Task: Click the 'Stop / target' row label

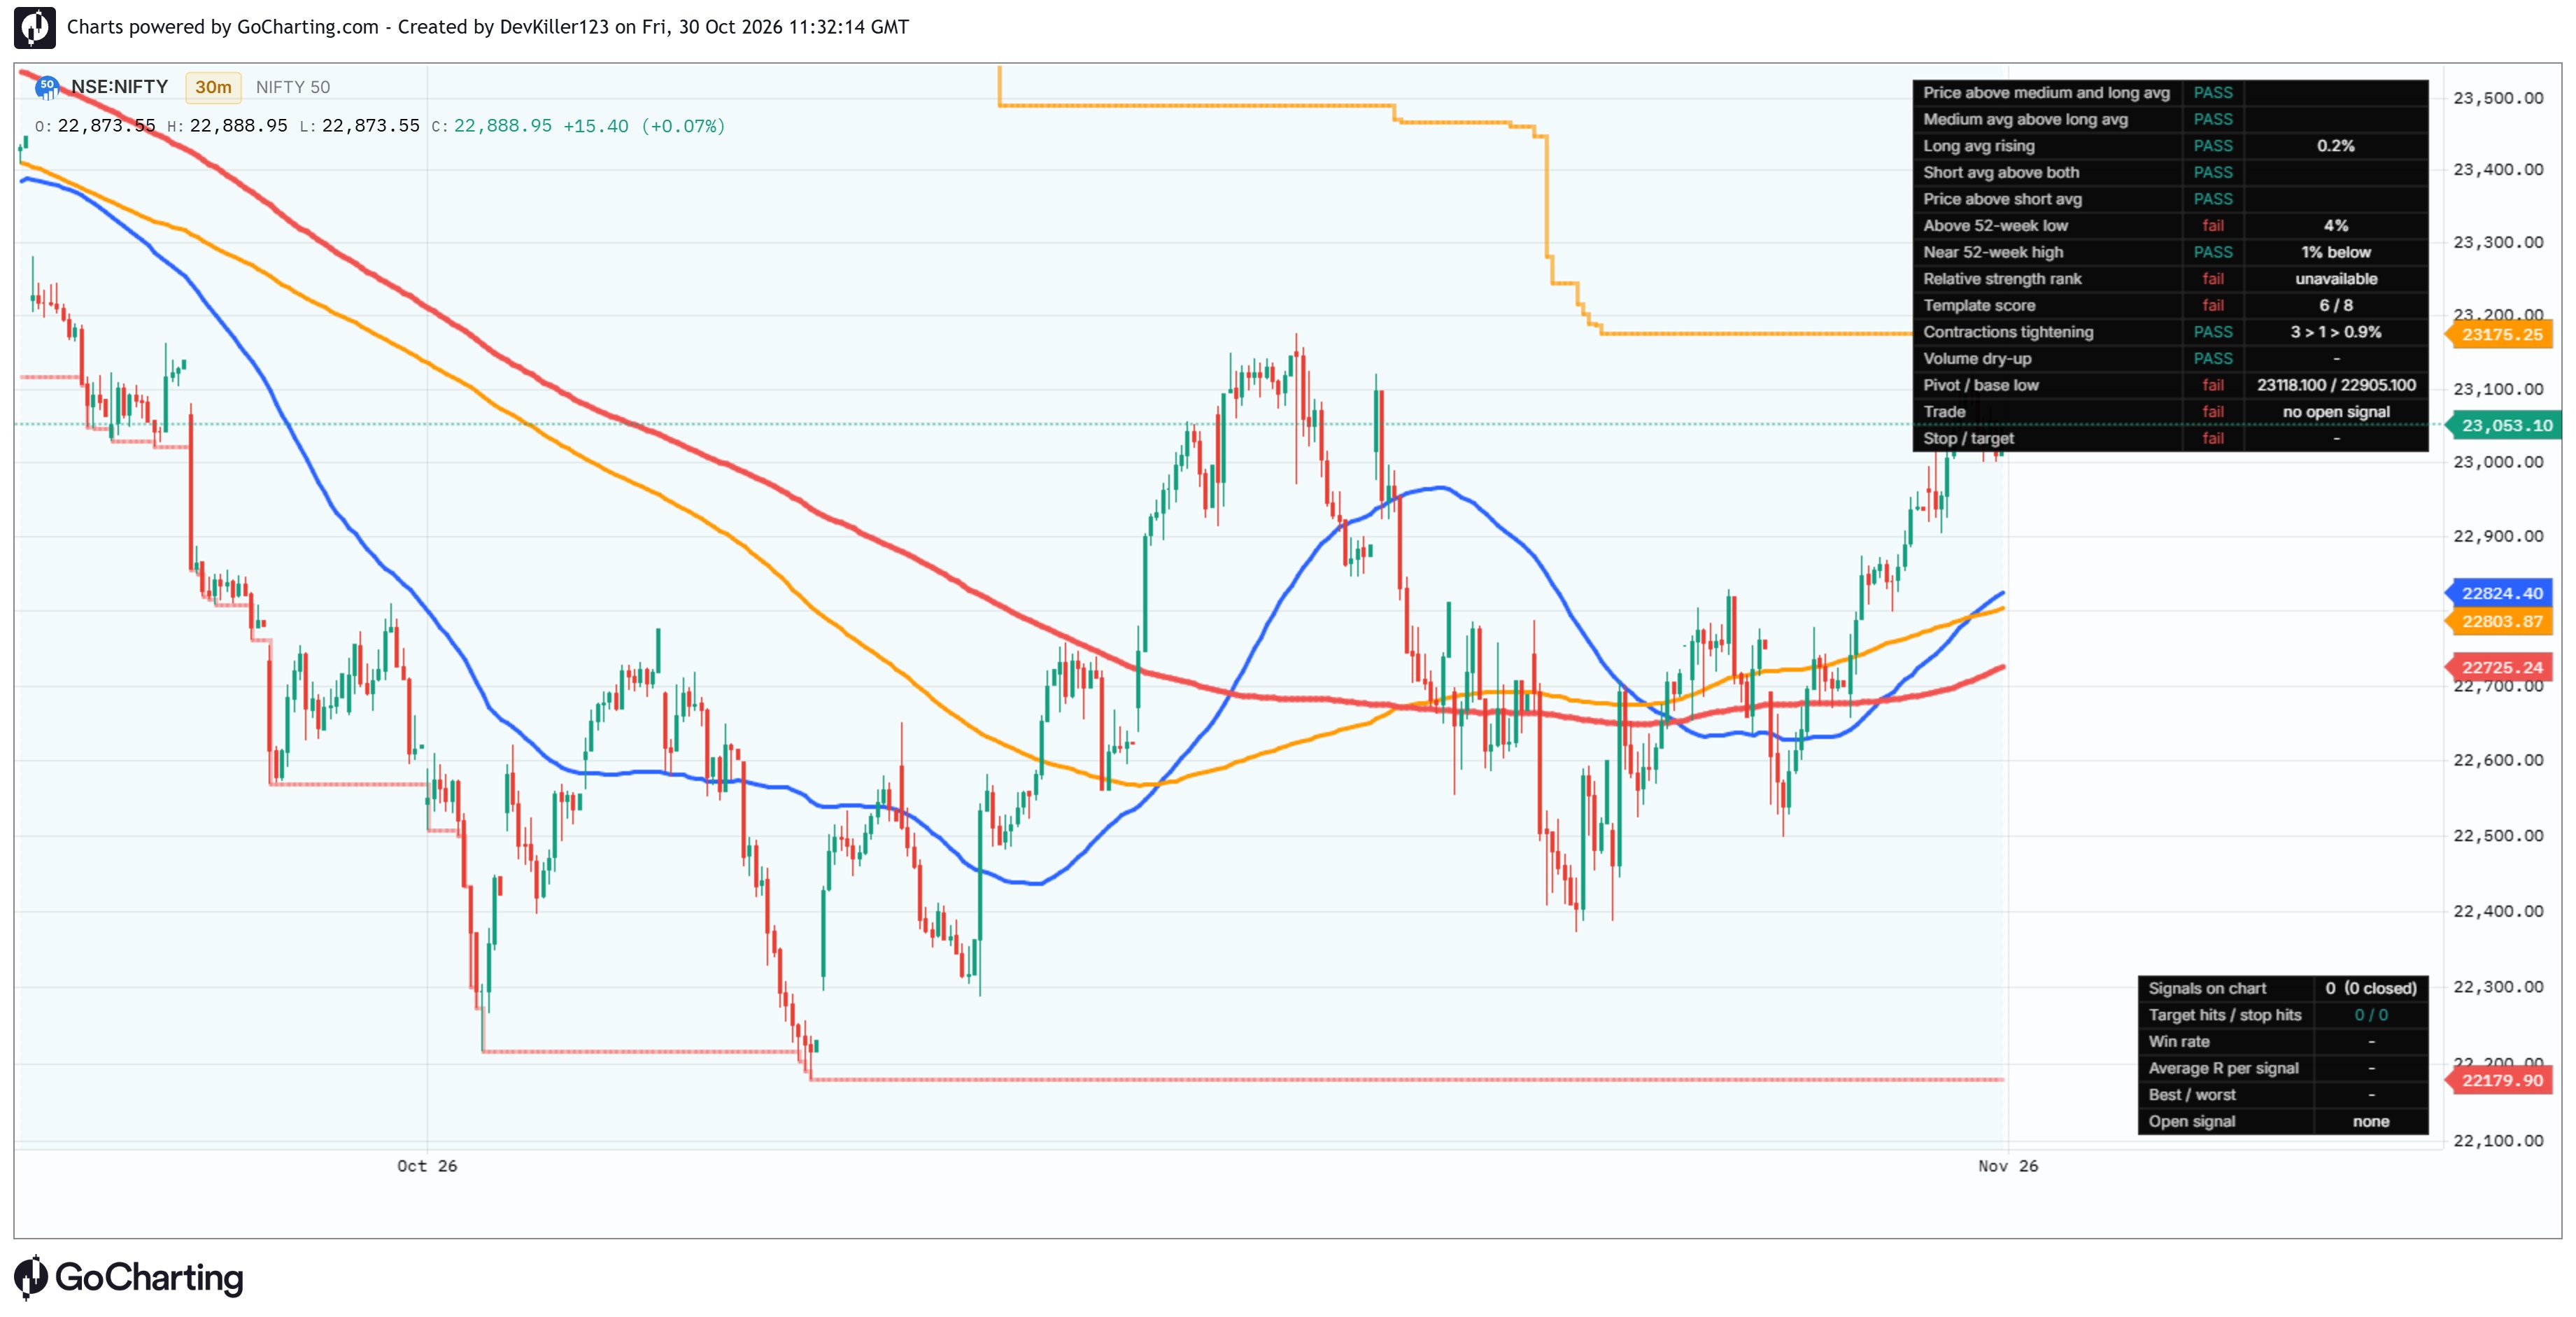Action: [1968, 438]
